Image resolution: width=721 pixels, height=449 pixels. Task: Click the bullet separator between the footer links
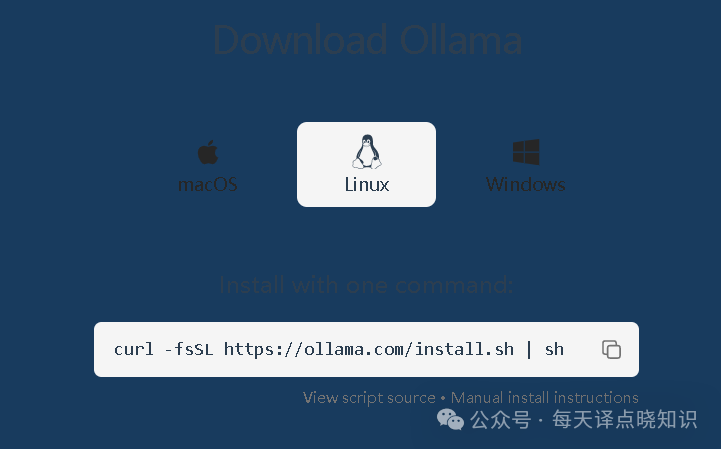443,398
